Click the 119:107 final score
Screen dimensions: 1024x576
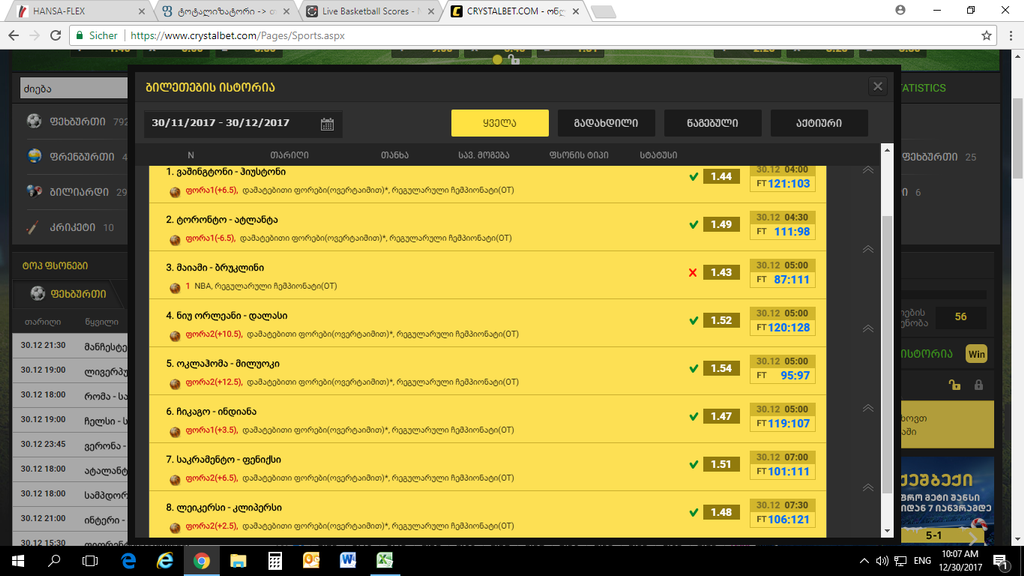789,424
